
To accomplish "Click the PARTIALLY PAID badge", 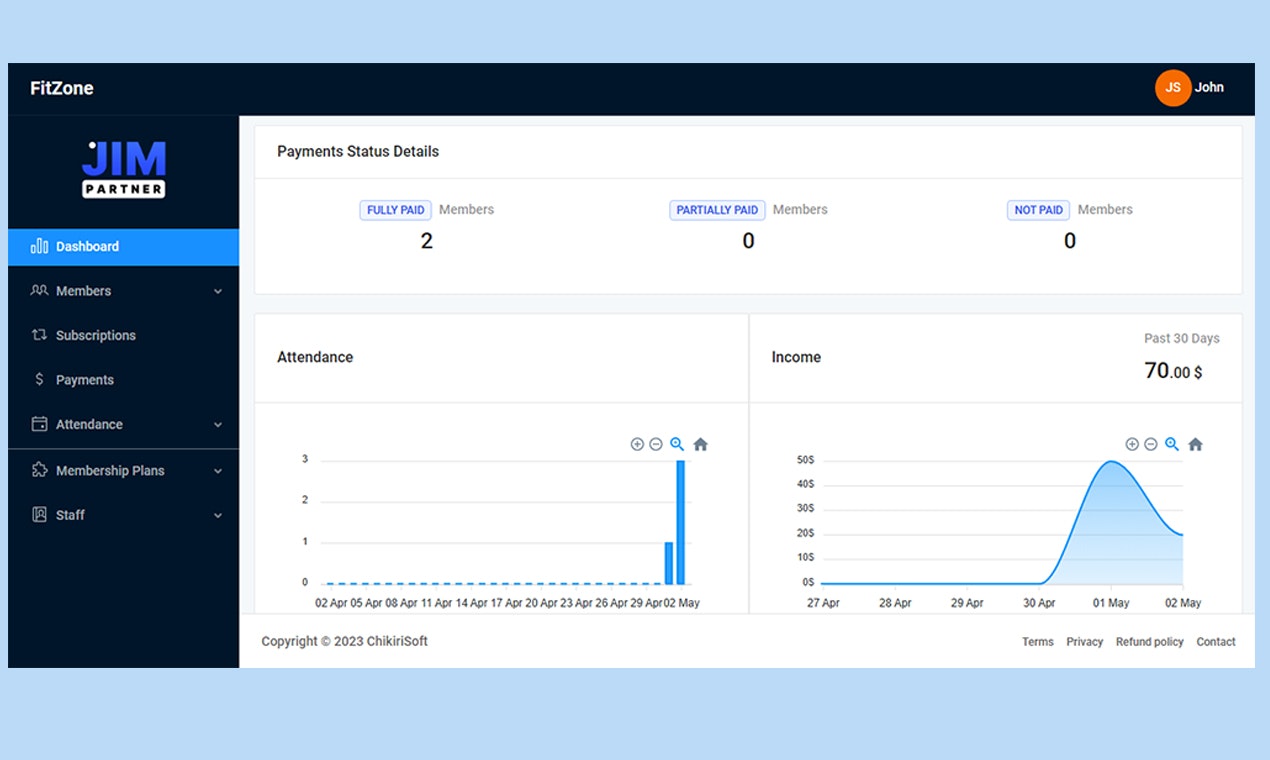I will point(717,210).
